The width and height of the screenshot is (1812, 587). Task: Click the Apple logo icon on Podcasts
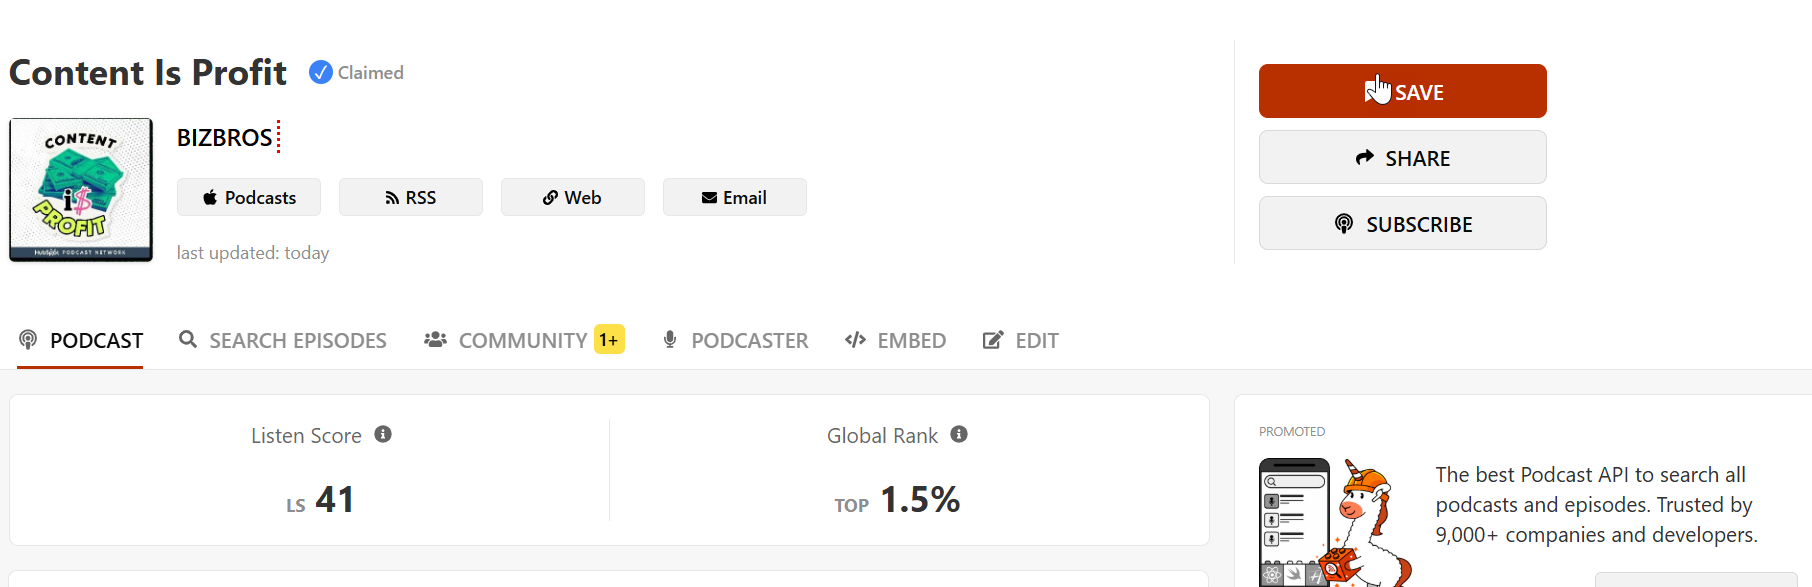tap(210, 197)
